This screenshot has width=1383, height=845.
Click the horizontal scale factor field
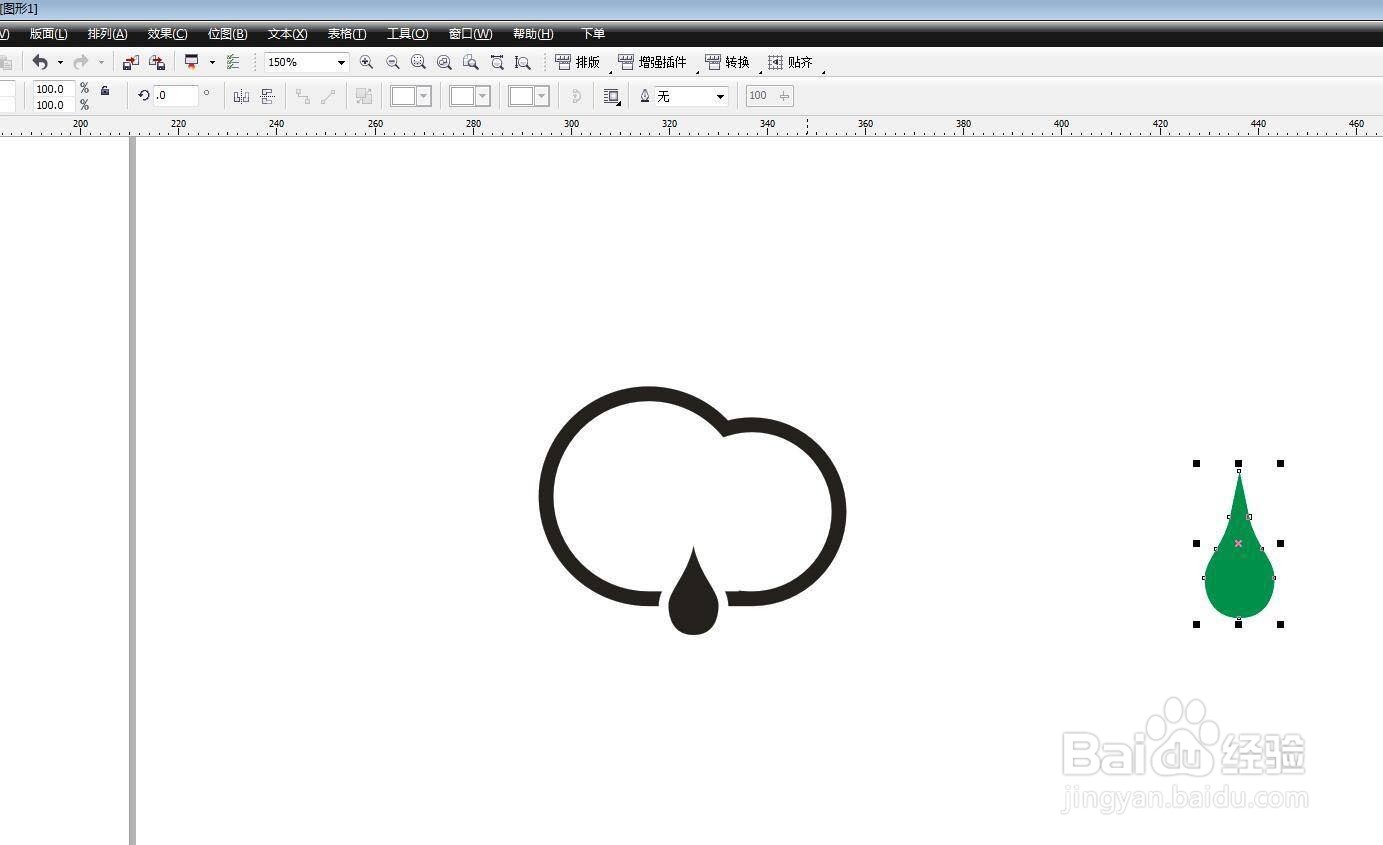54,89
